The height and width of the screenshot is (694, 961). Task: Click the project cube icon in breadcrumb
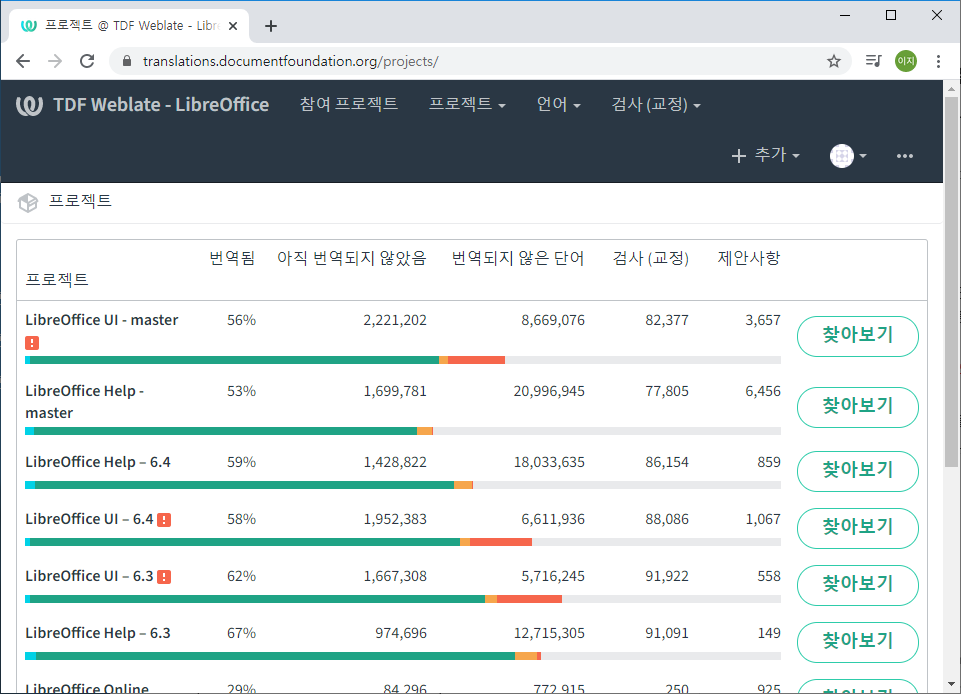tap(28, 202)
